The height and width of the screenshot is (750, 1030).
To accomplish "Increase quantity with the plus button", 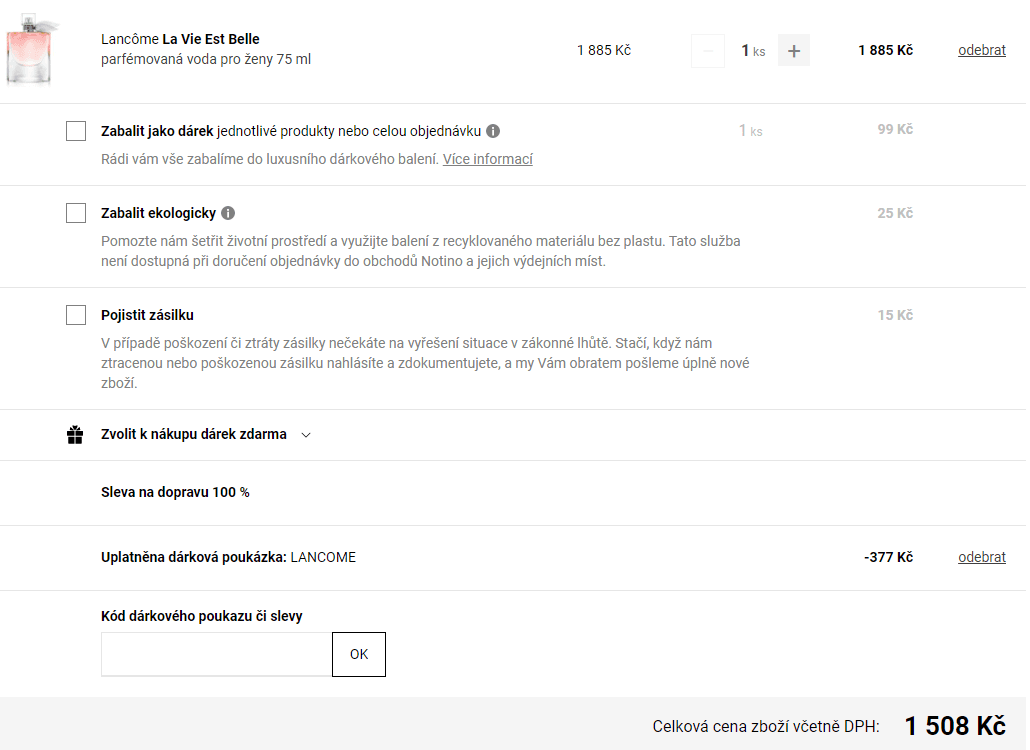I will point(794,51).
